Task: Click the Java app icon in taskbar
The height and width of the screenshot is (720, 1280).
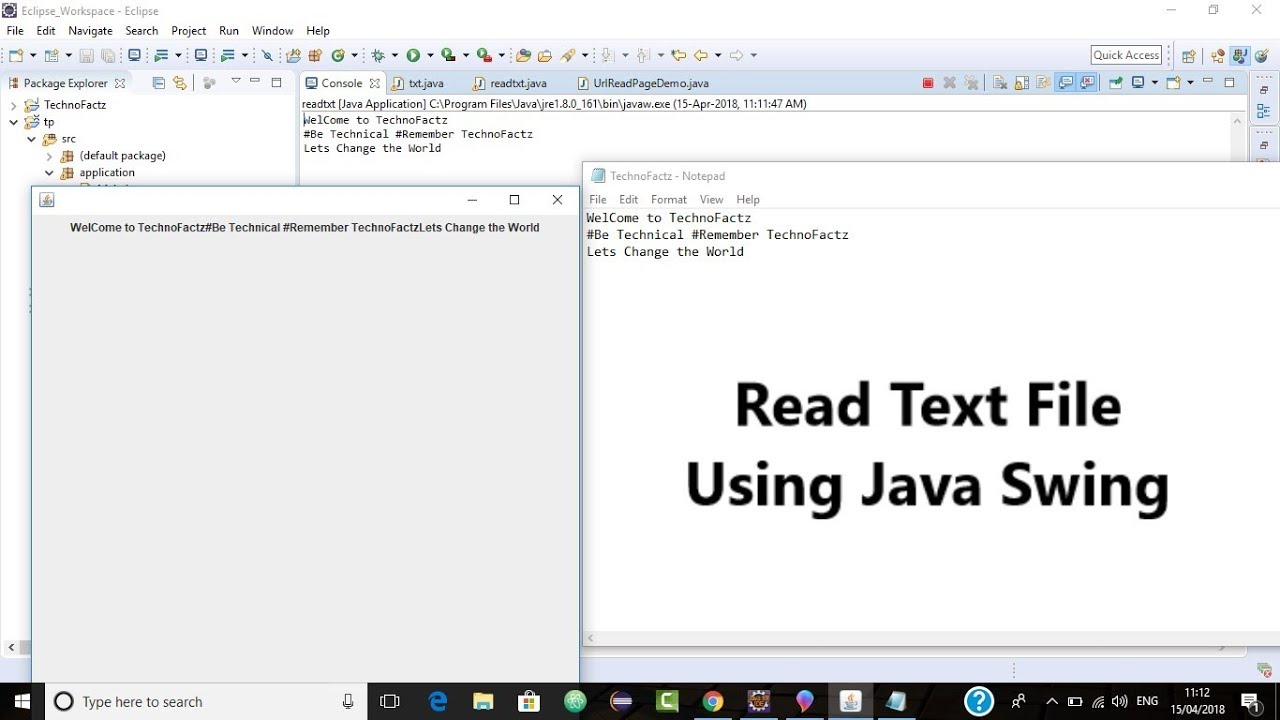Action: [x=850, y=701]
